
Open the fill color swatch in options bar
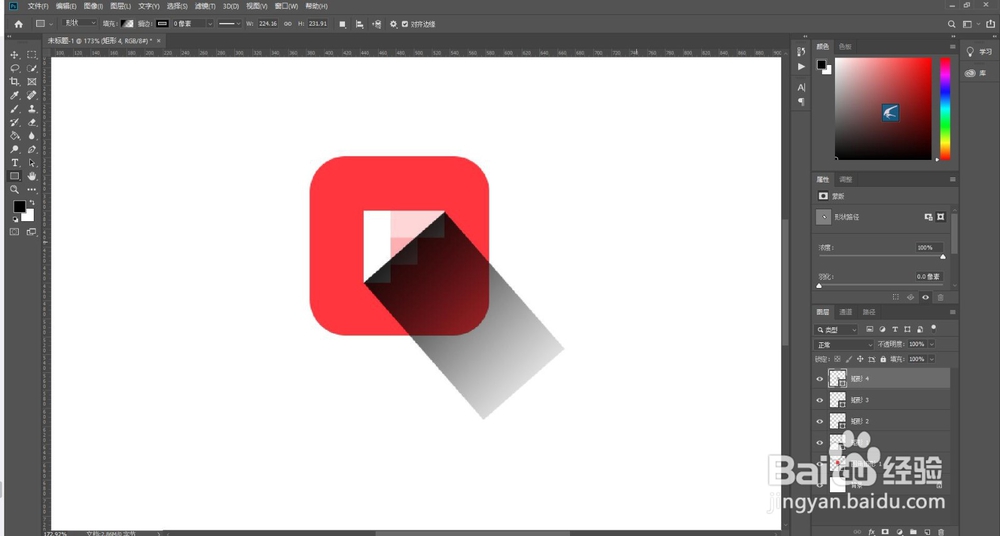128,24
